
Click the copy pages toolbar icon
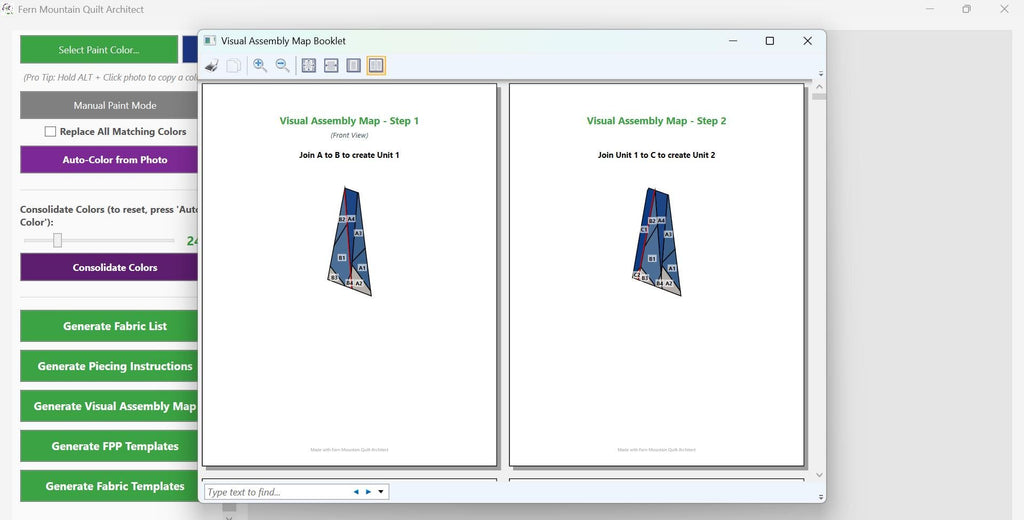coord(234,65)
